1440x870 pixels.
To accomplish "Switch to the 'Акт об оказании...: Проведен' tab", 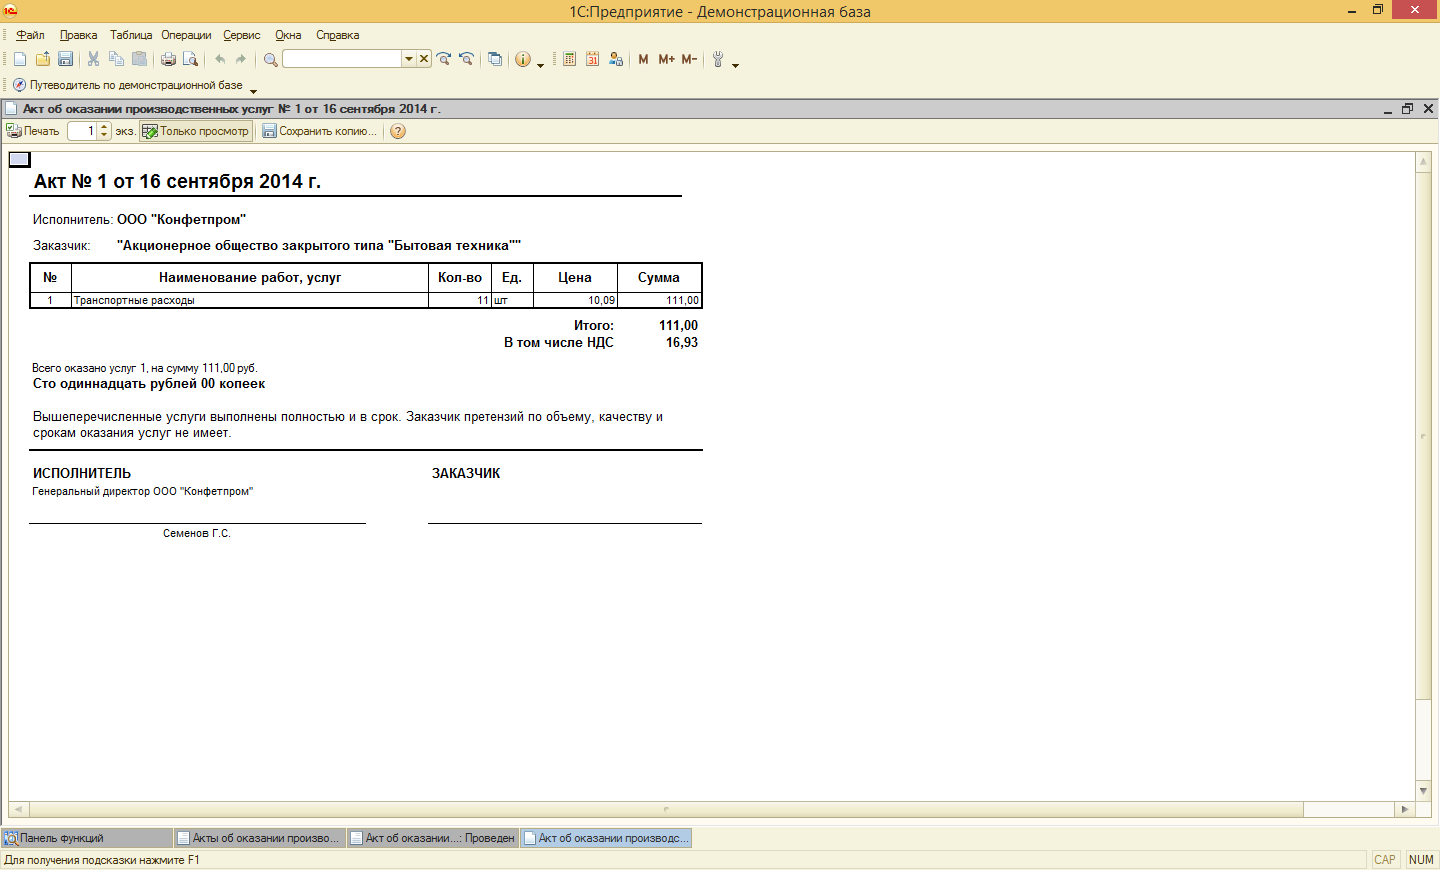I will 433,838.
